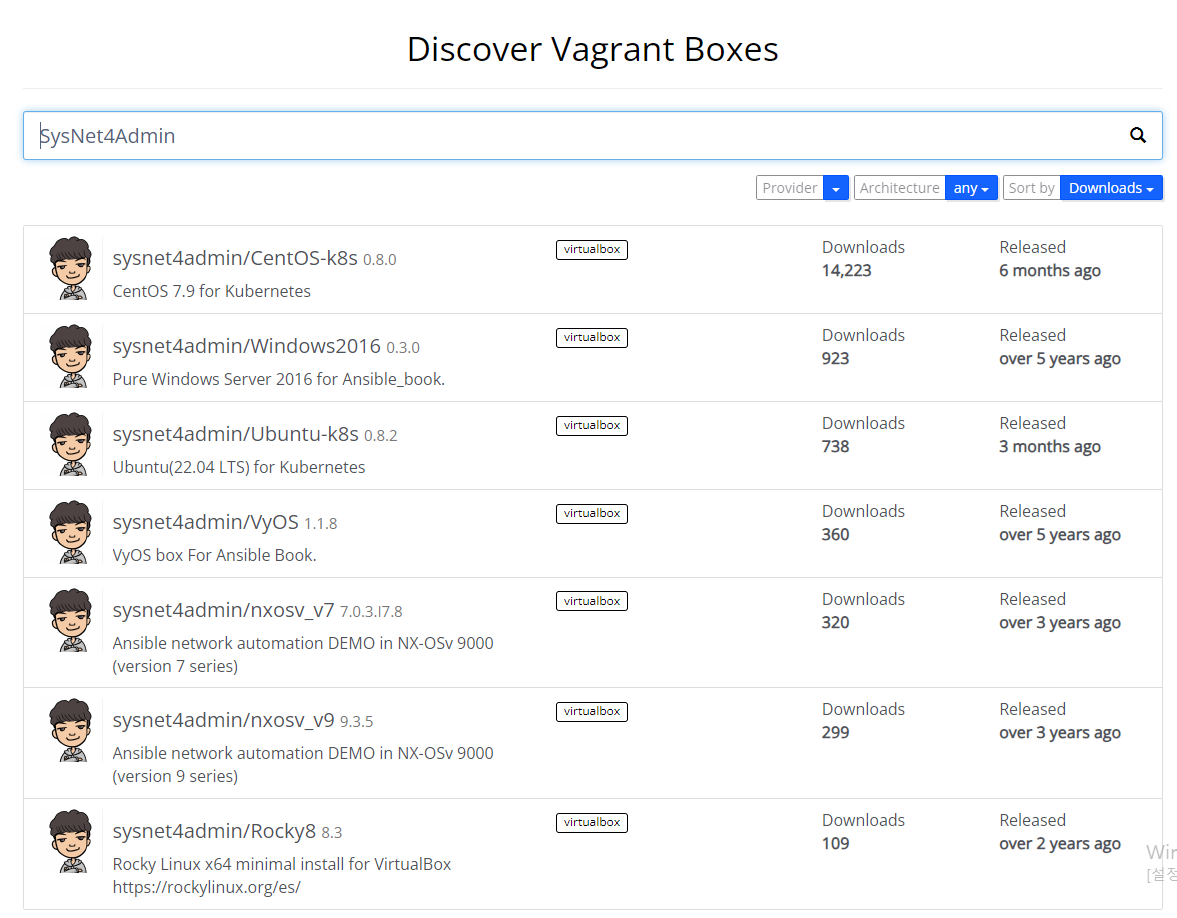Click '3 months ago' release date

pos(1049,447)
